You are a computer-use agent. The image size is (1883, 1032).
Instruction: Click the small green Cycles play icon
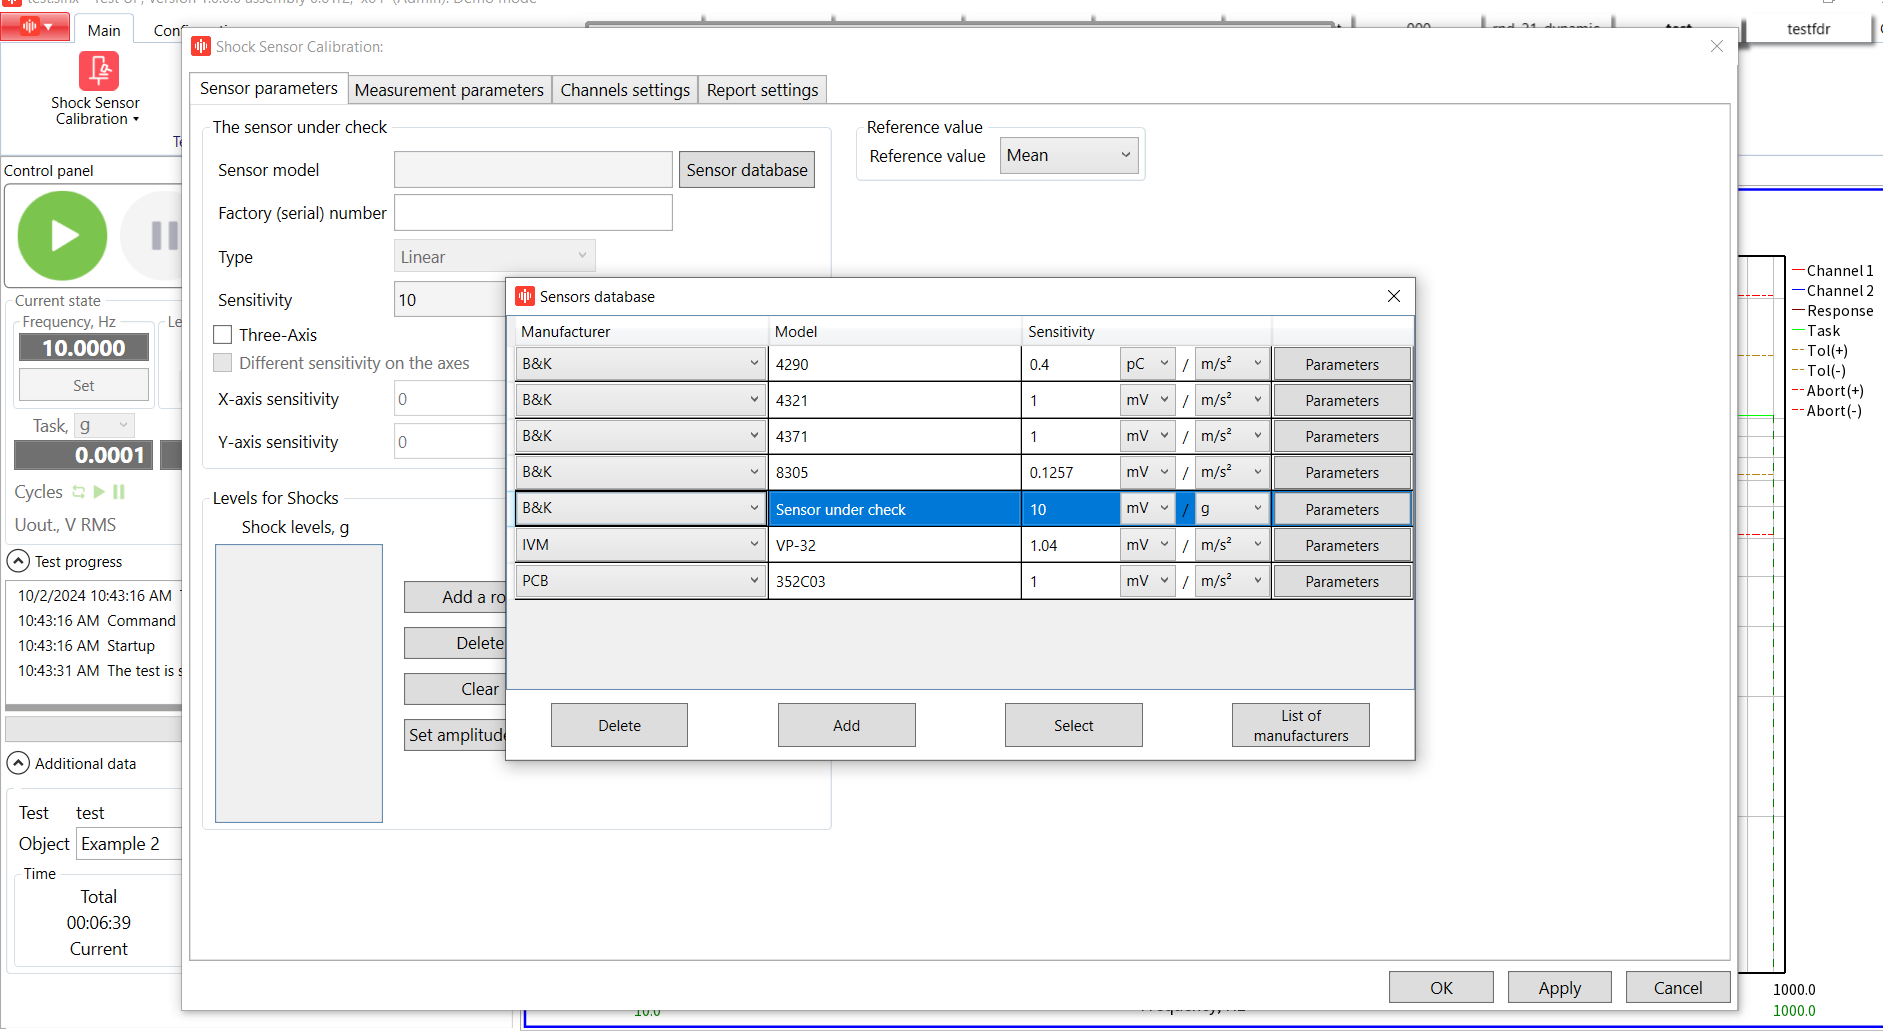[x=99, y=492]
